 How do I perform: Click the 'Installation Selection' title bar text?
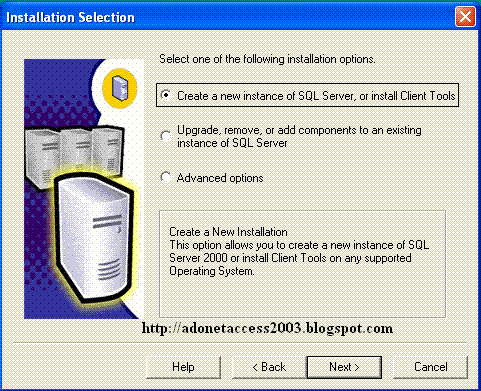point(70,17)
